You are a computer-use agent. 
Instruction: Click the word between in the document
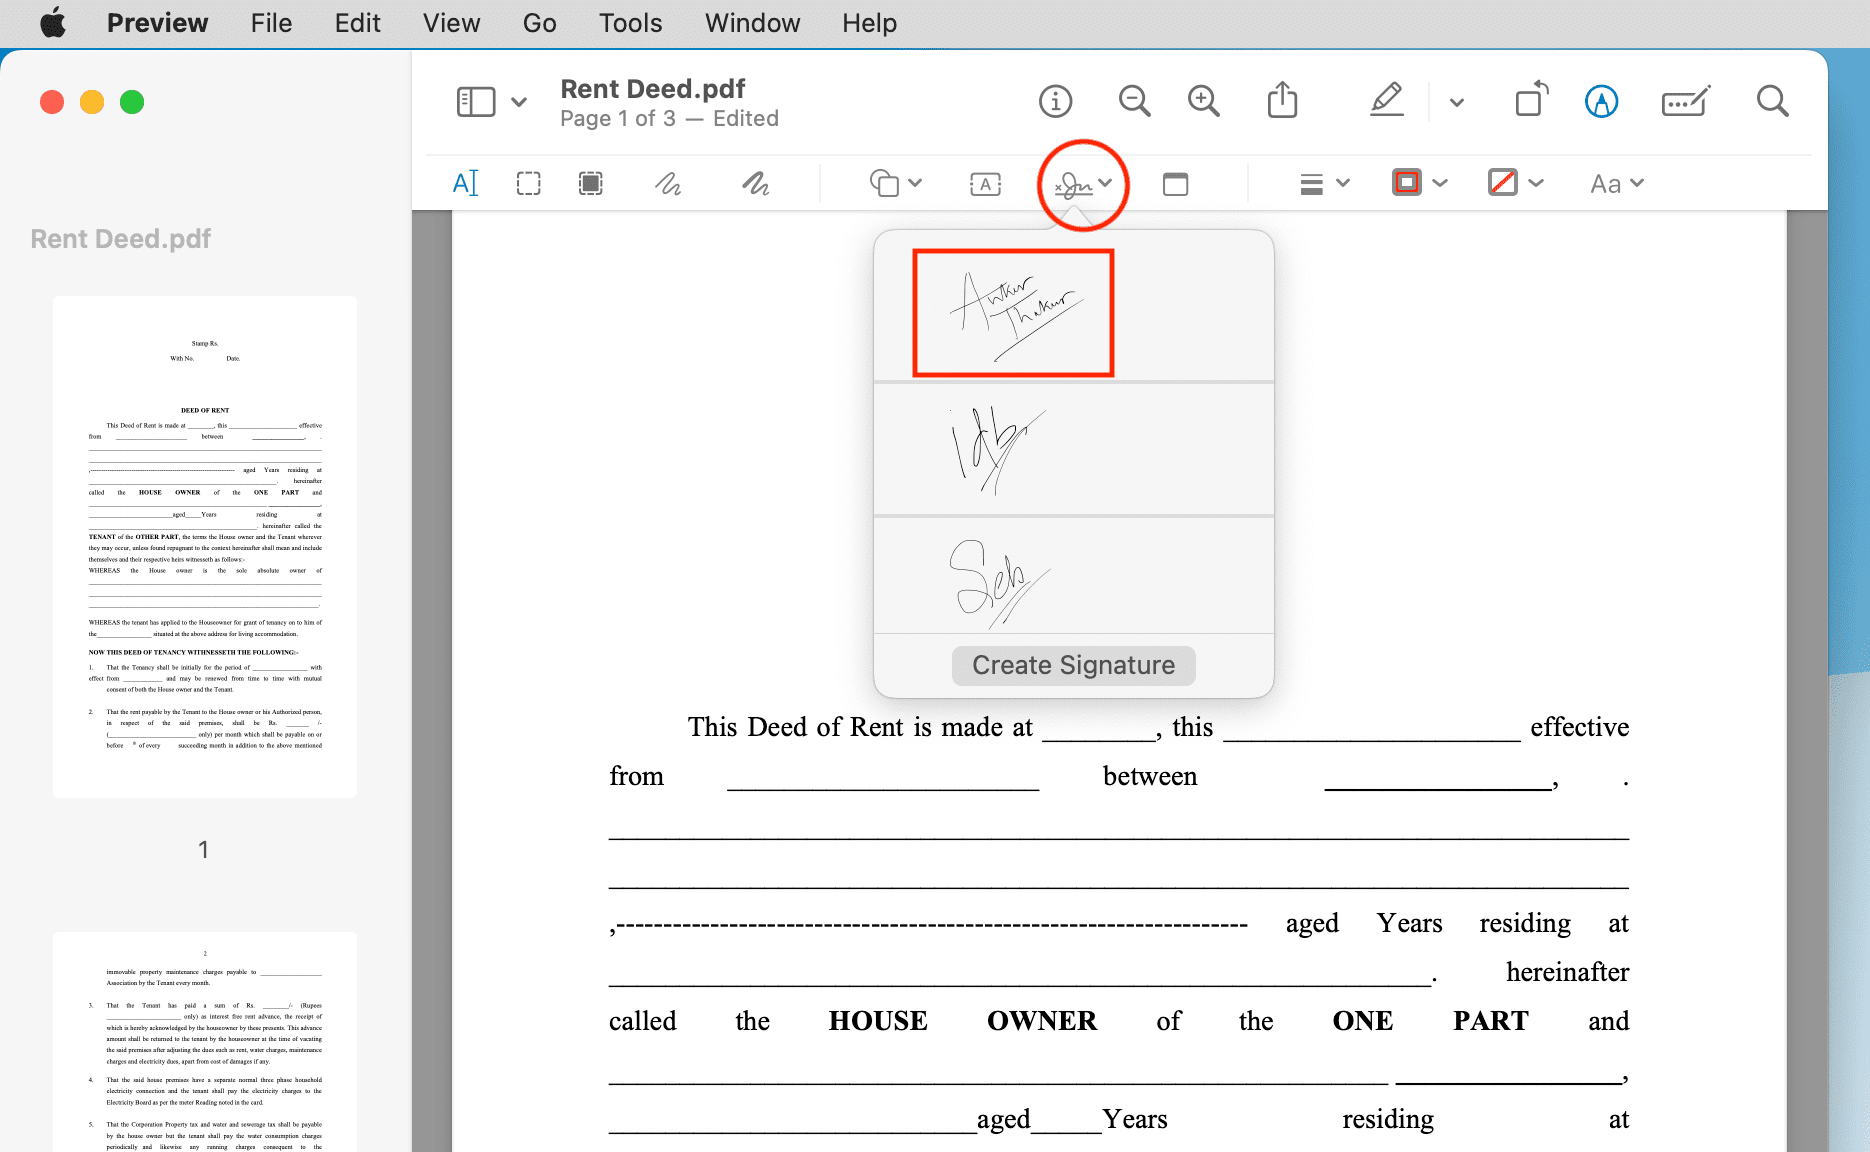point(1150,776)
